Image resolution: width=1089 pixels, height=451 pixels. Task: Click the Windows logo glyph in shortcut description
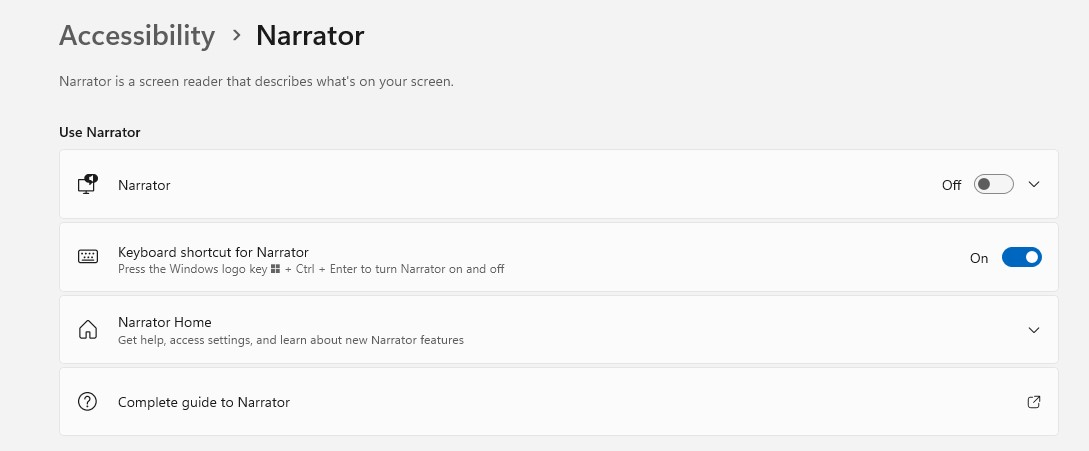pos(275,269)
